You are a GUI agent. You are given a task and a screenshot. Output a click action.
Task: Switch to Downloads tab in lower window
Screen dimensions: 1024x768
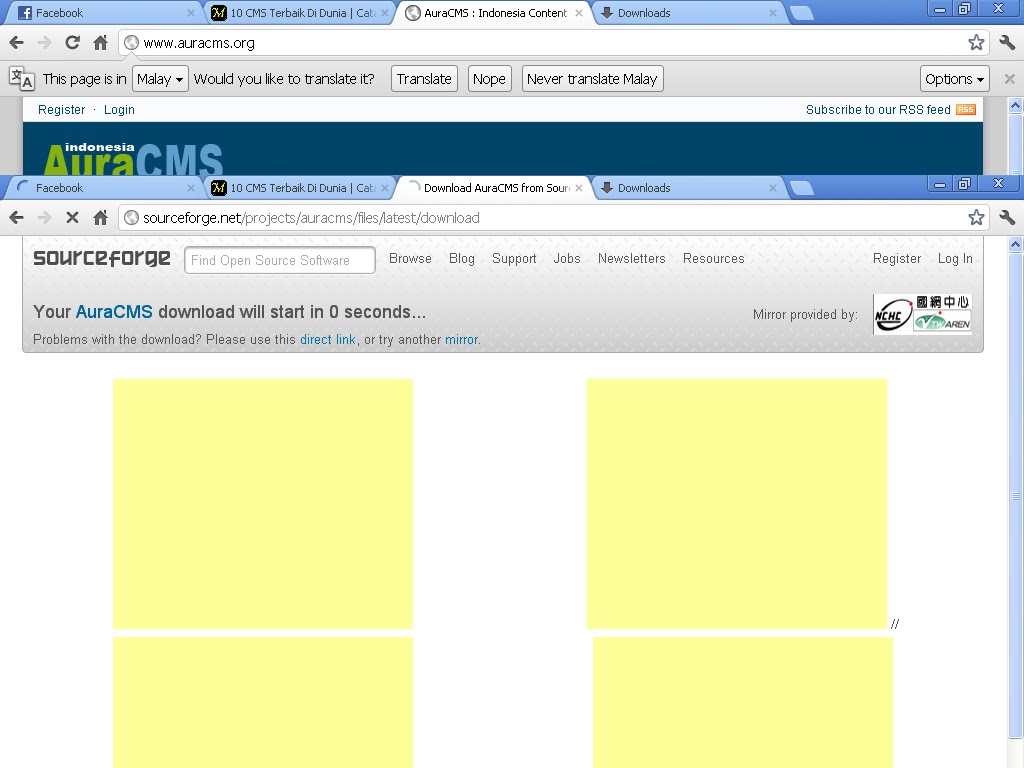click(687, 188)
